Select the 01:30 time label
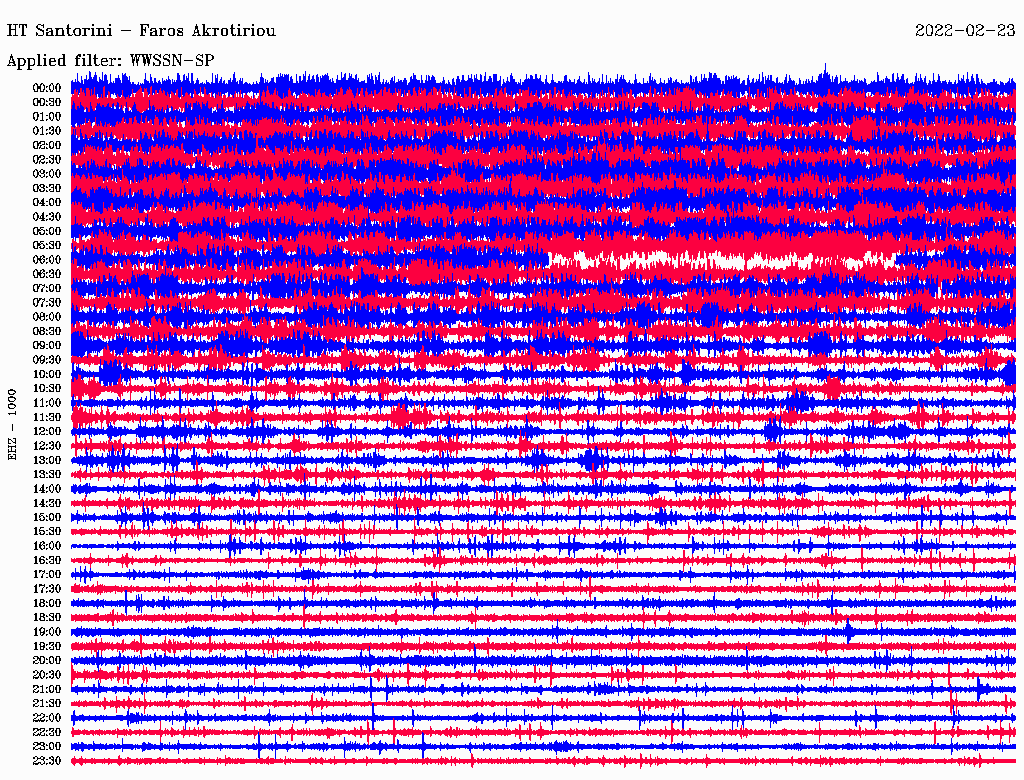Screen dimensions: 1024x780 coord(47,131)
